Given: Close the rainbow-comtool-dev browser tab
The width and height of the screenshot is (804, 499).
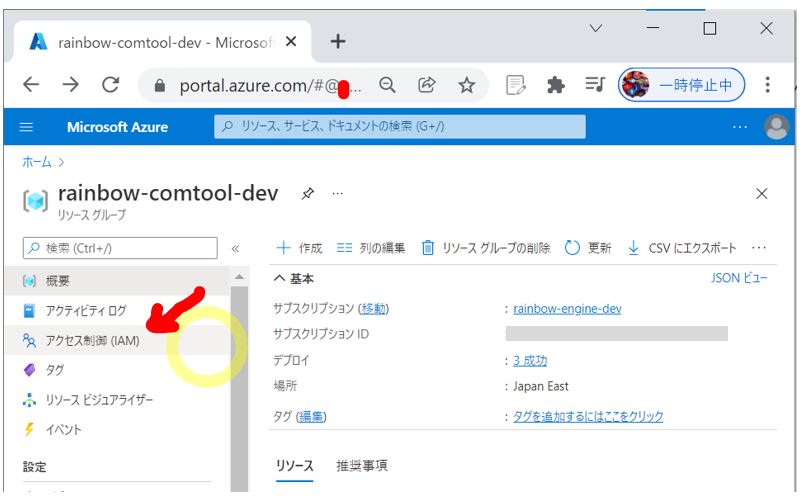Looking at the screenshot, I should (291, 42).
